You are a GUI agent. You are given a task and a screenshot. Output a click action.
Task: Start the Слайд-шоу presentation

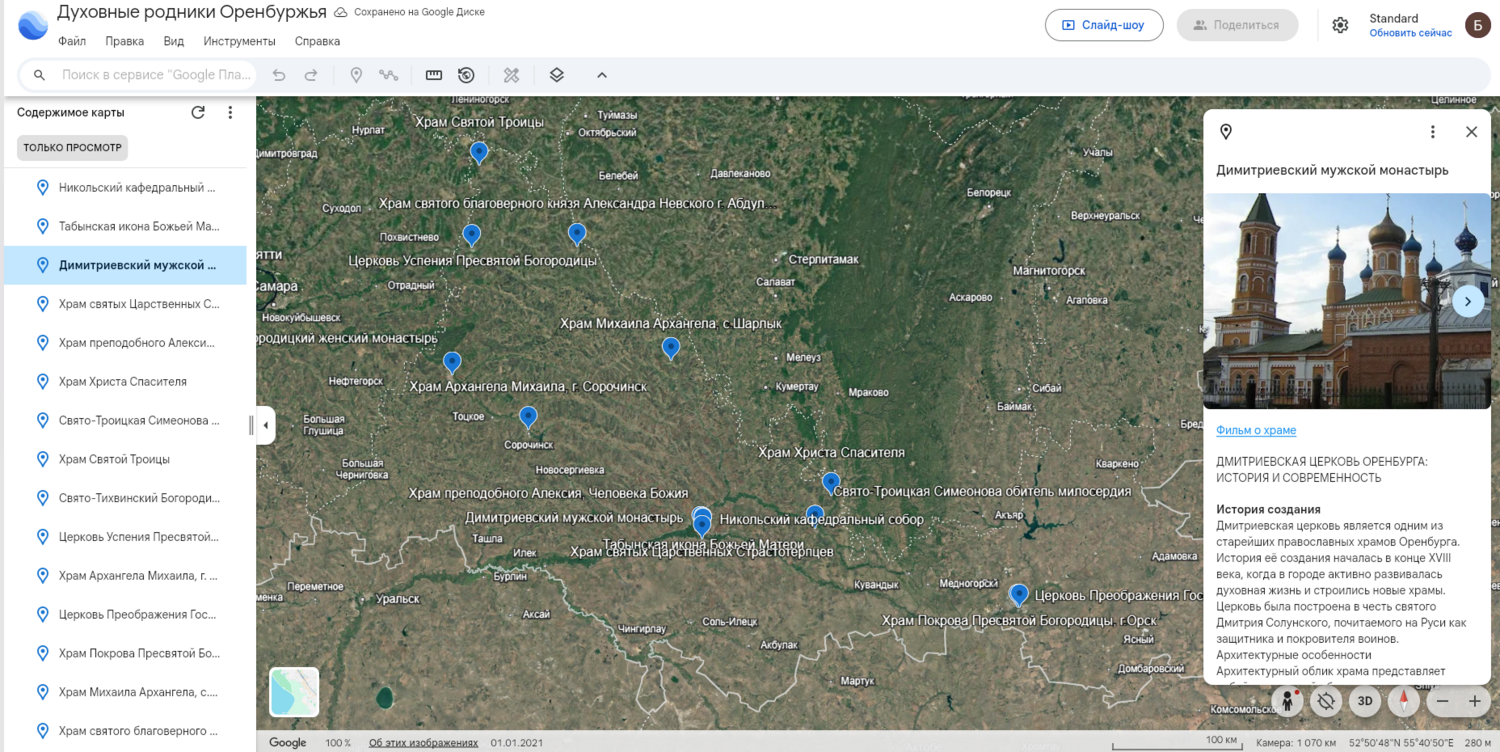1103,25
